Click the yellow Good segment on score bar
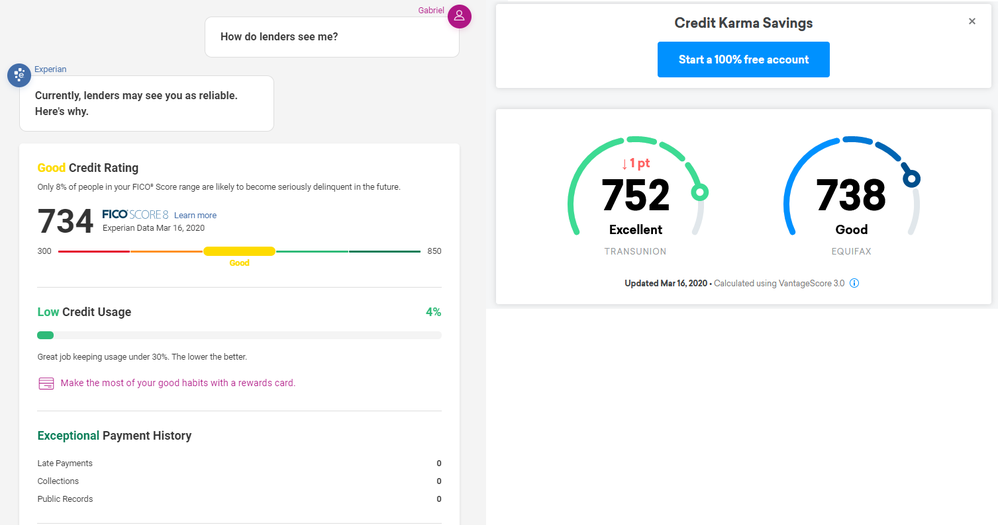The image size is (1000, 525). 239,251
